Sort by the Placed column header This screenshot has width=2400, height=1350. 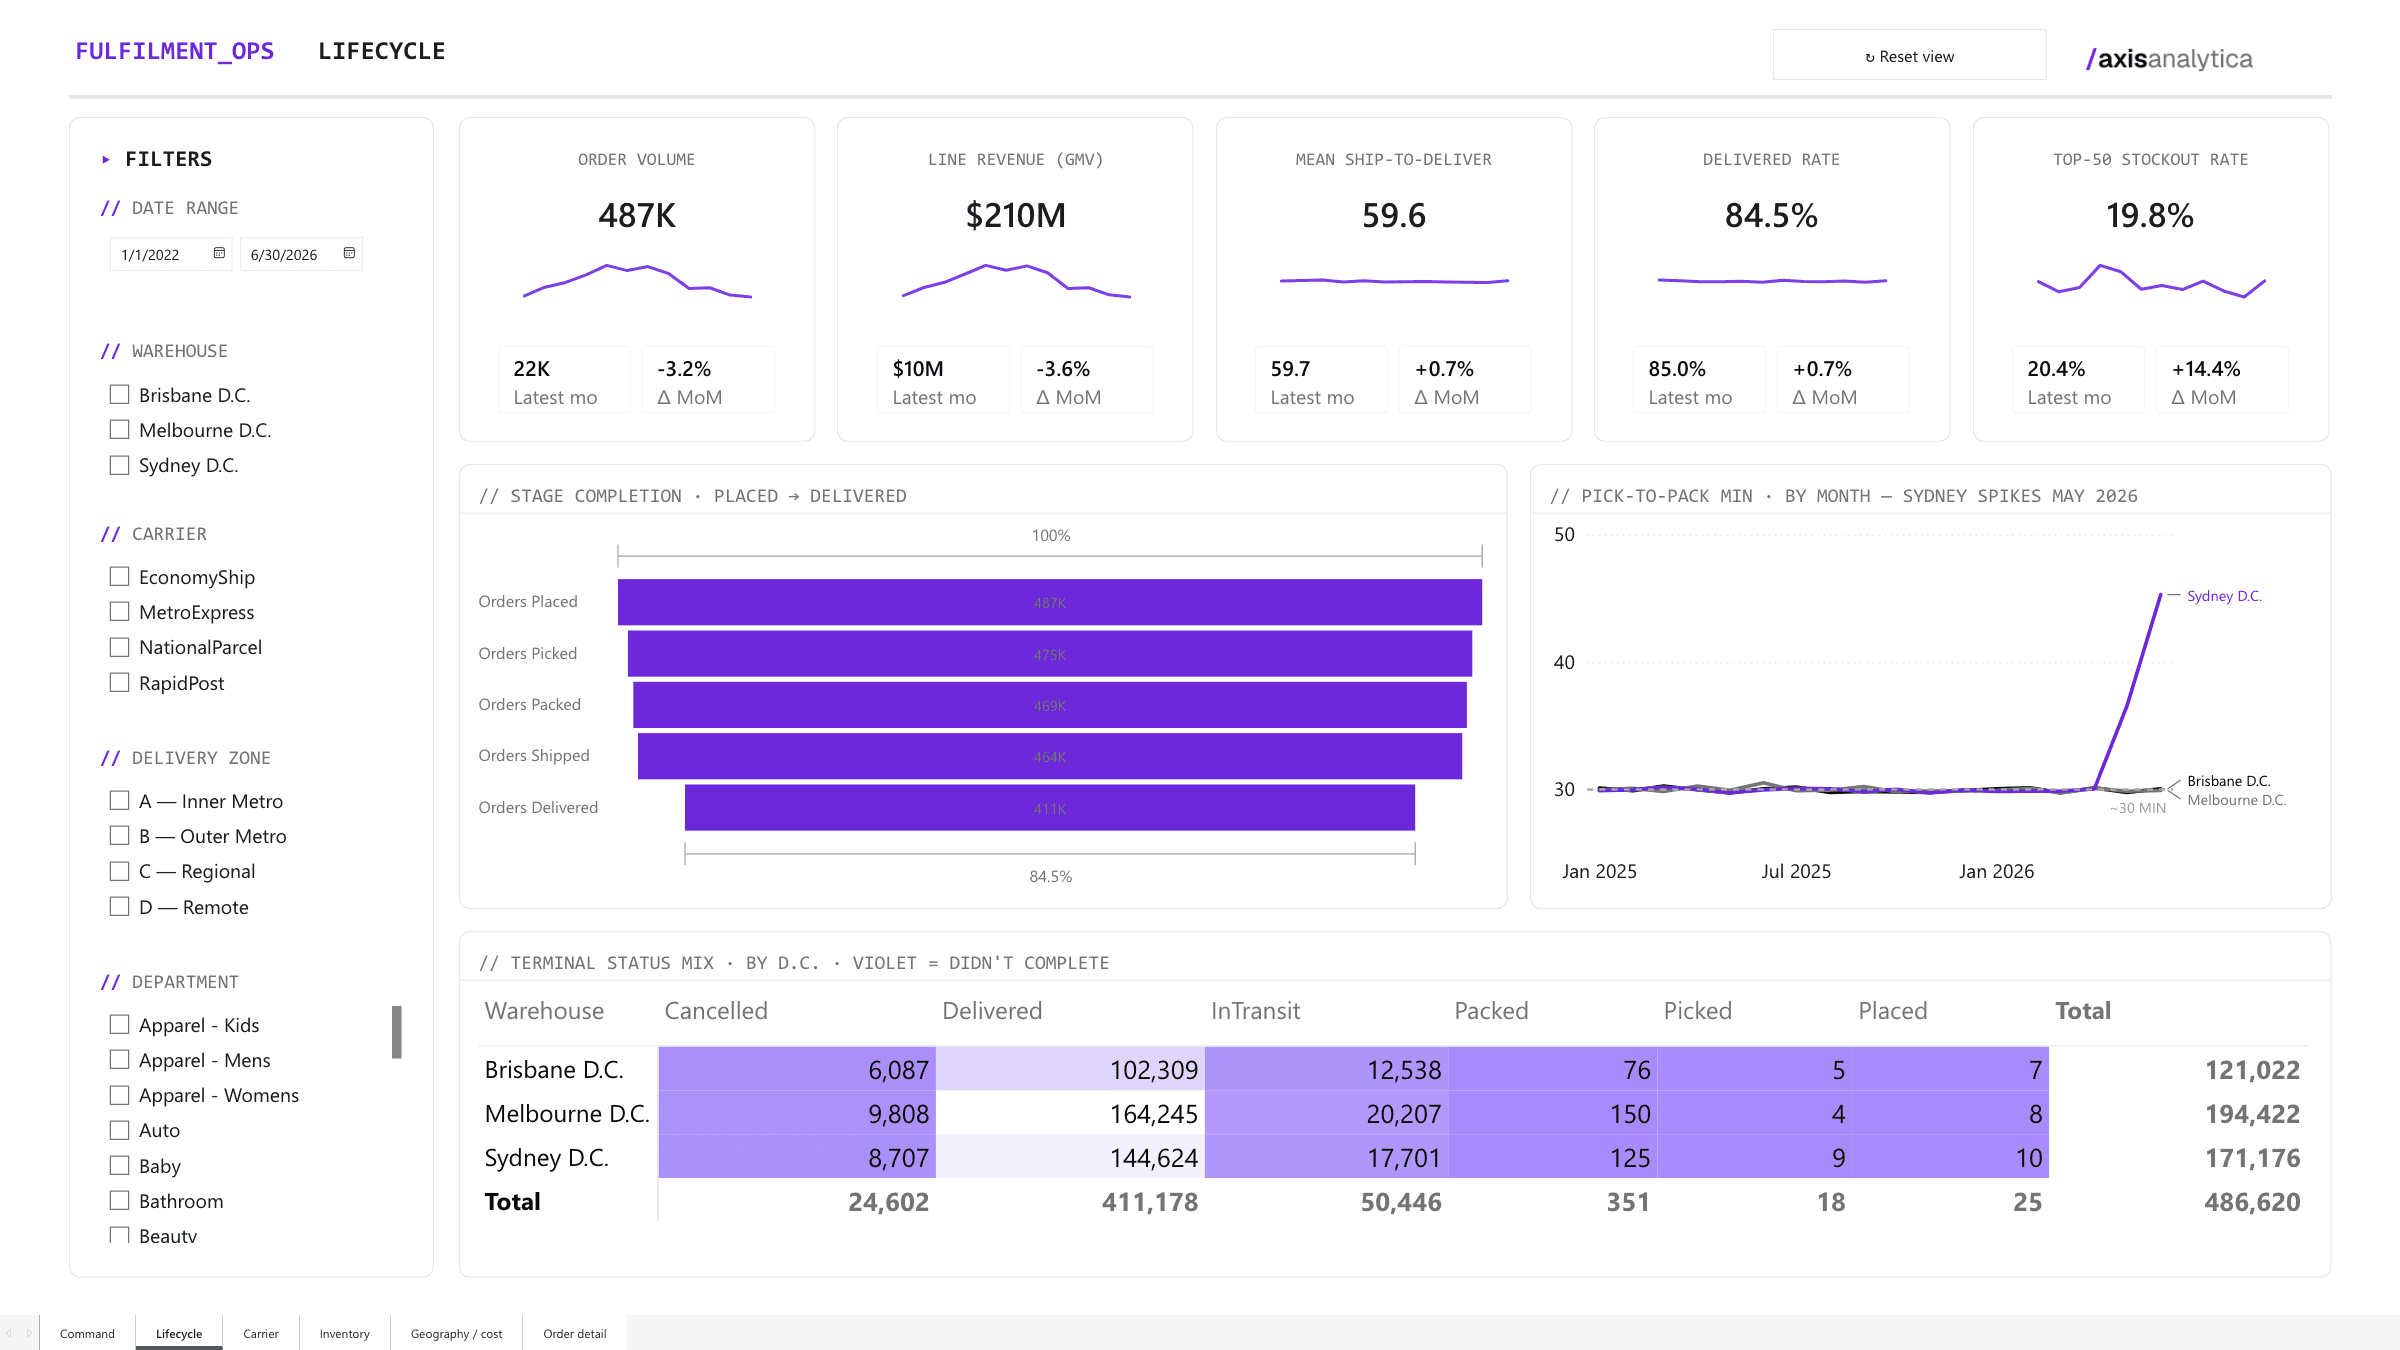[1892, 1011]
